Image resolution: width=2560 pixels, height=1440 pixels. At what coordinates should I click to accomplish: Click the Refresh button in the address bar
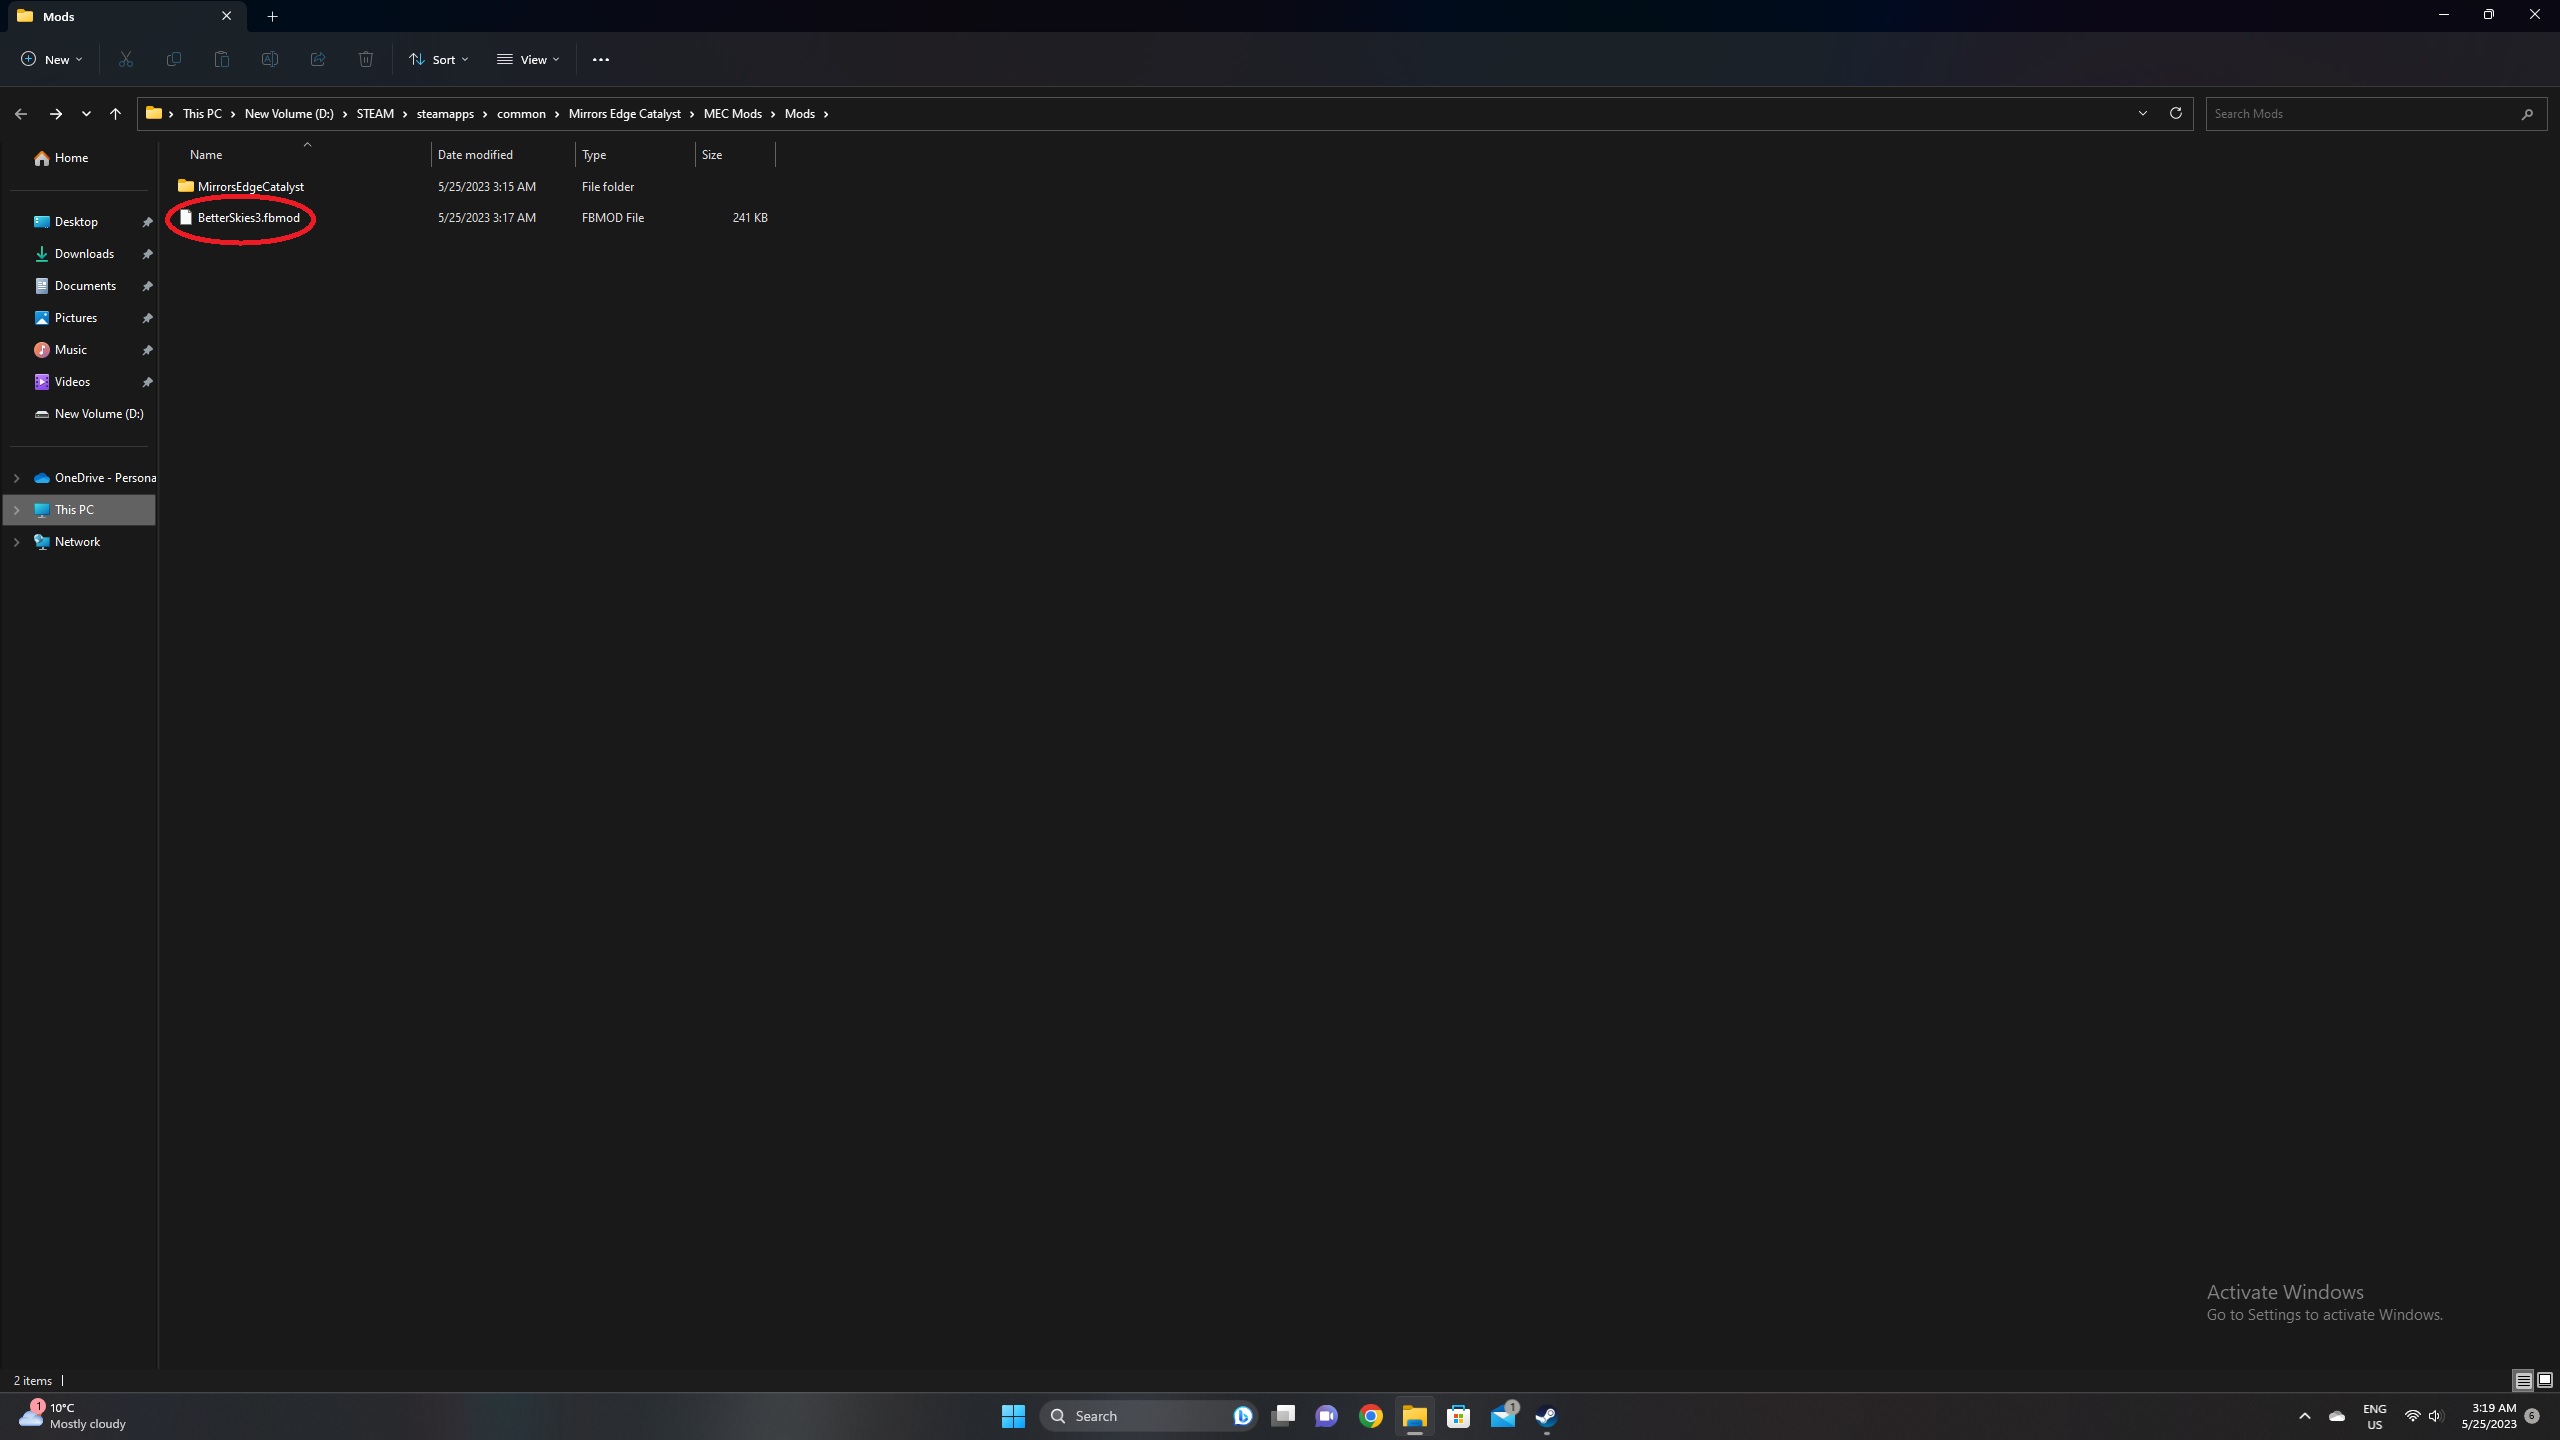[2175, 113]
